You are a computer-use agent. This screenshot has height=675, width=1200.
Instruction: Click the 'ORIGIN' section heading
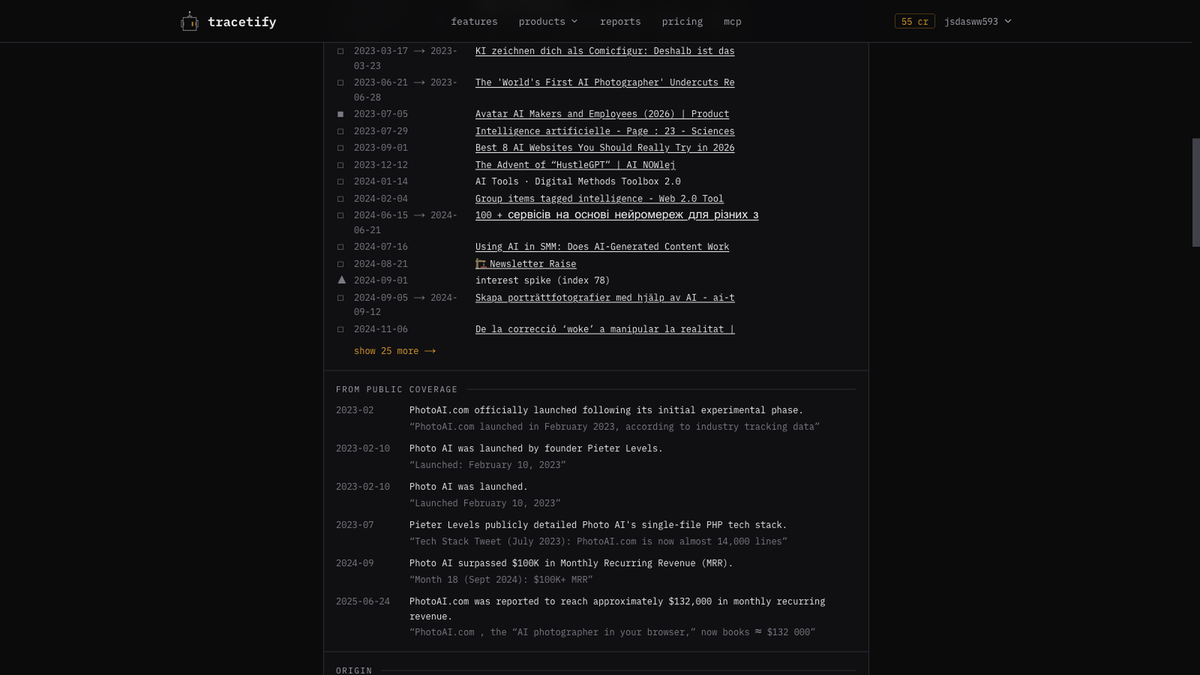click(x=354, y=670)
